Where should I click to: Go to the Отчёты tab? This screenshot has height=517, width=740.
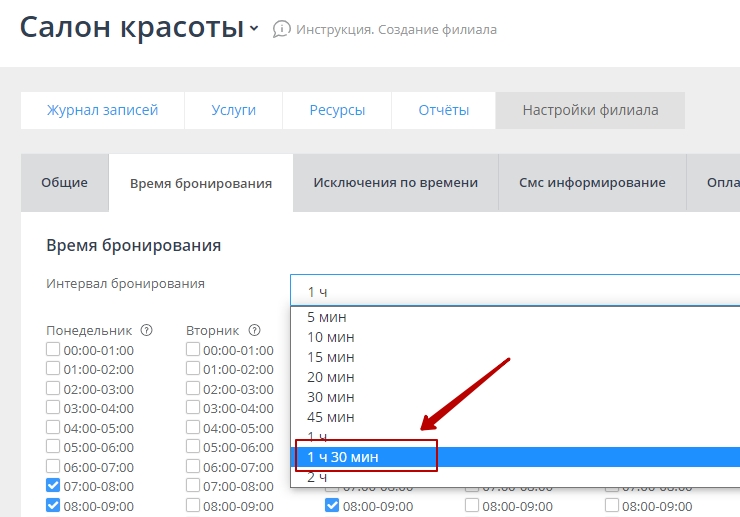click(x=443, y=110)
